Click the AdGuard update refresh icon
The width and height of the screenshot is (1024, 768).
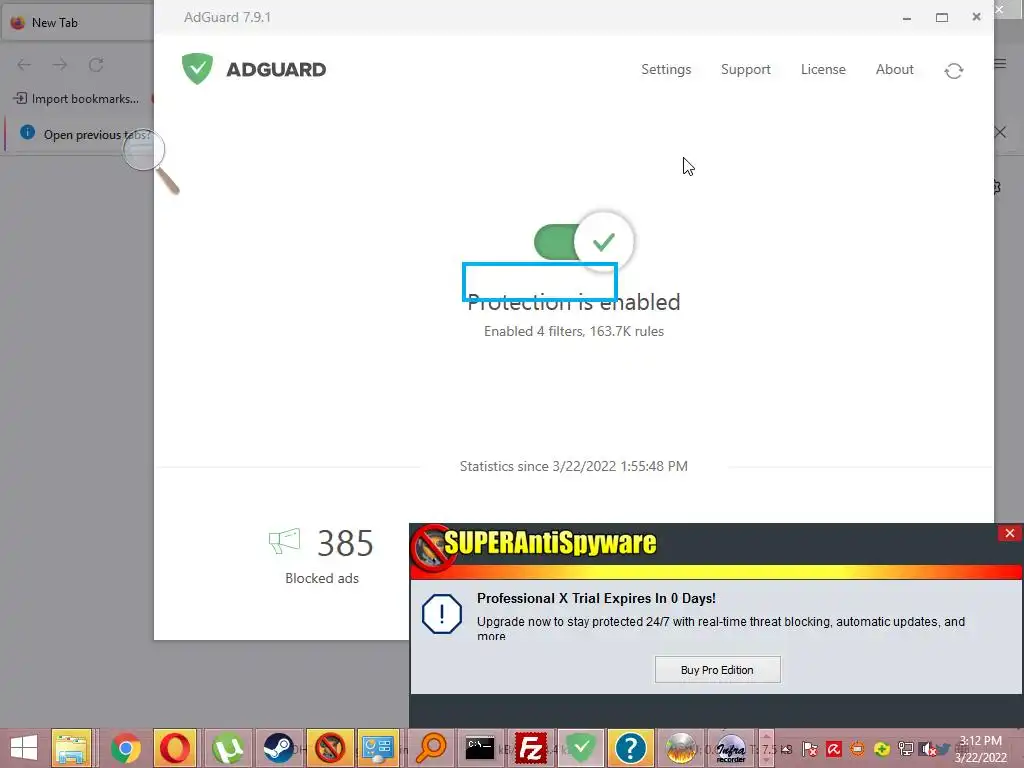click(953, 70)
